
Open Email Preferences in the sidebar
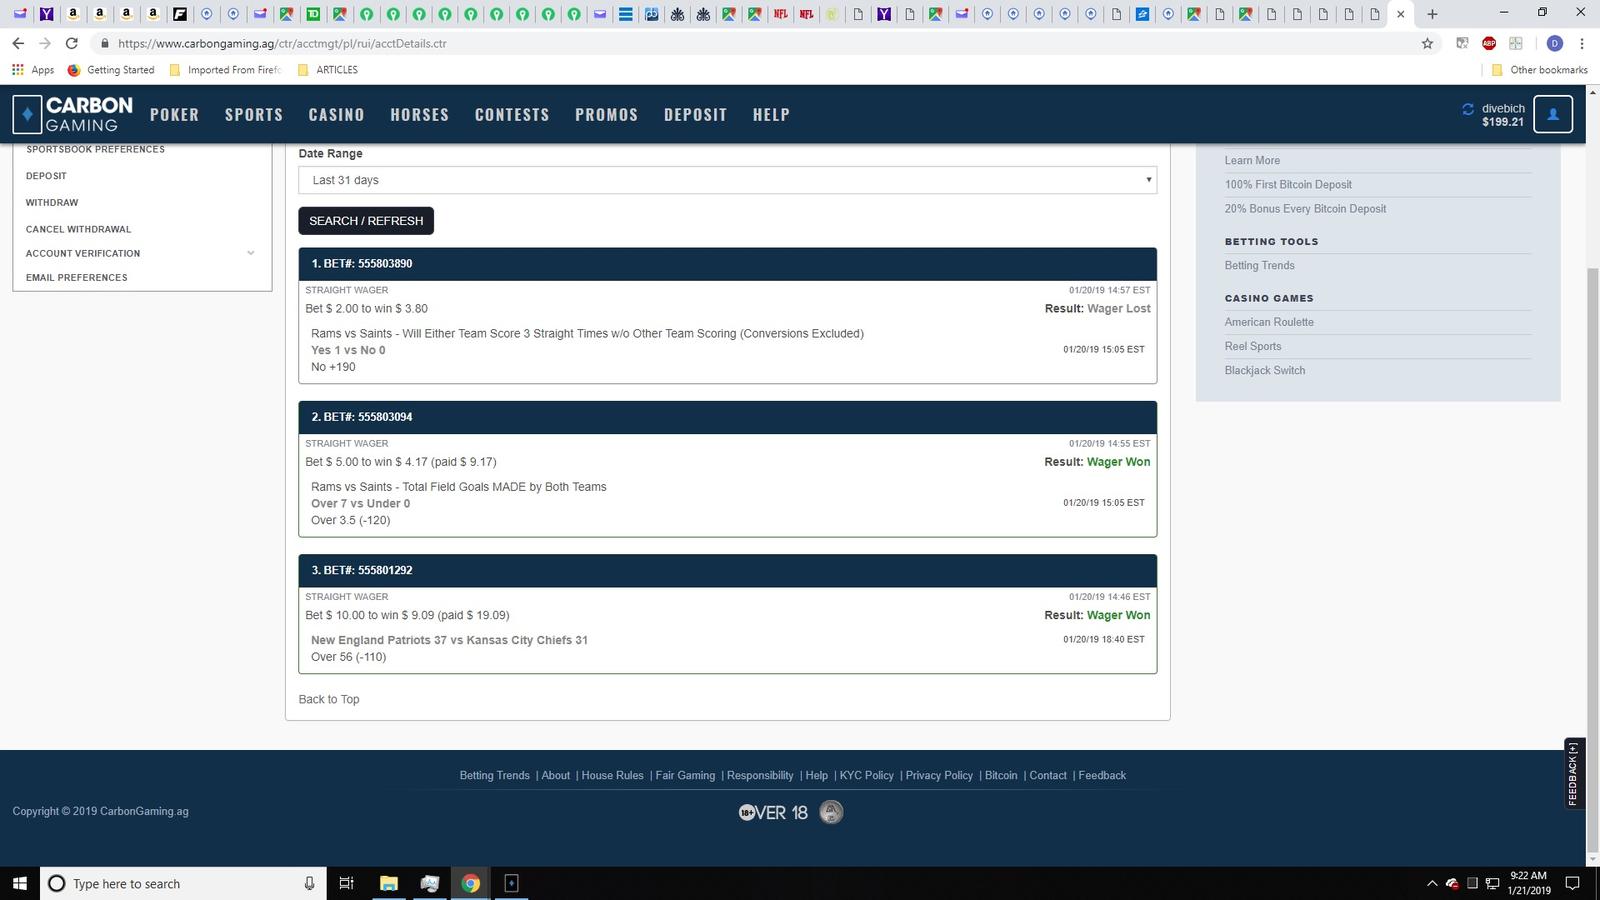(x=77, y=278)
